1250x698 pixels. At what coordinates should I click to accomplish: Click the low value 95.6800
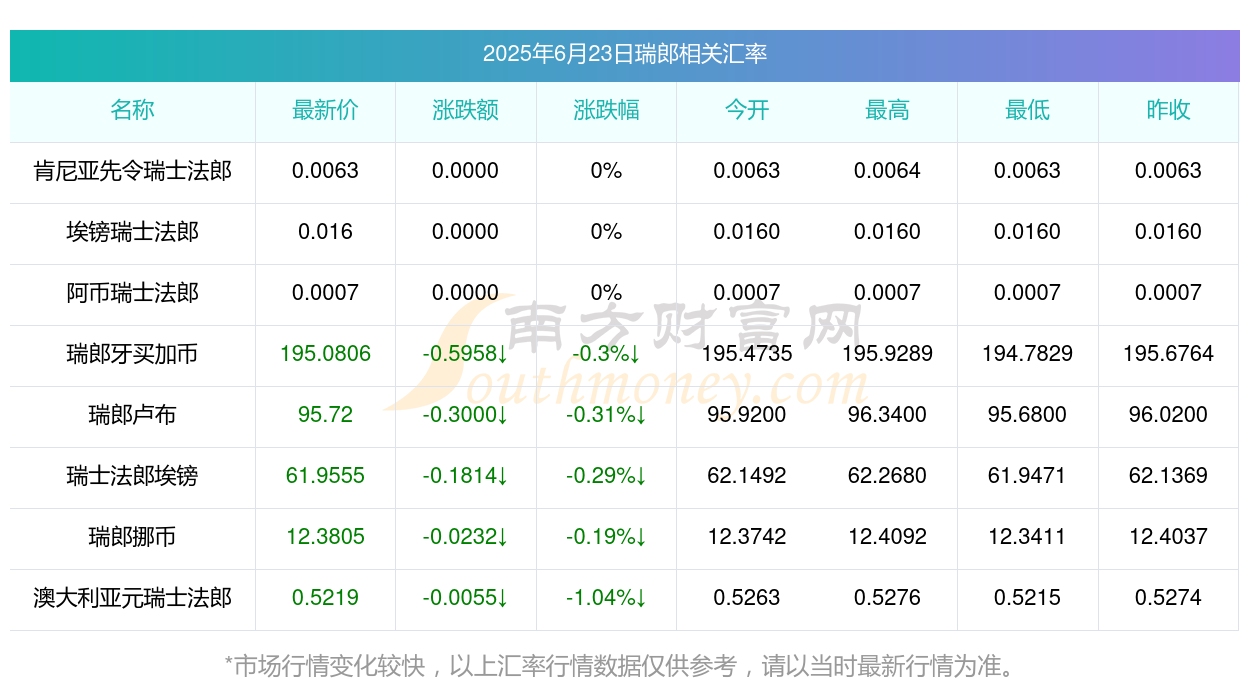(x=1028, y=415)
